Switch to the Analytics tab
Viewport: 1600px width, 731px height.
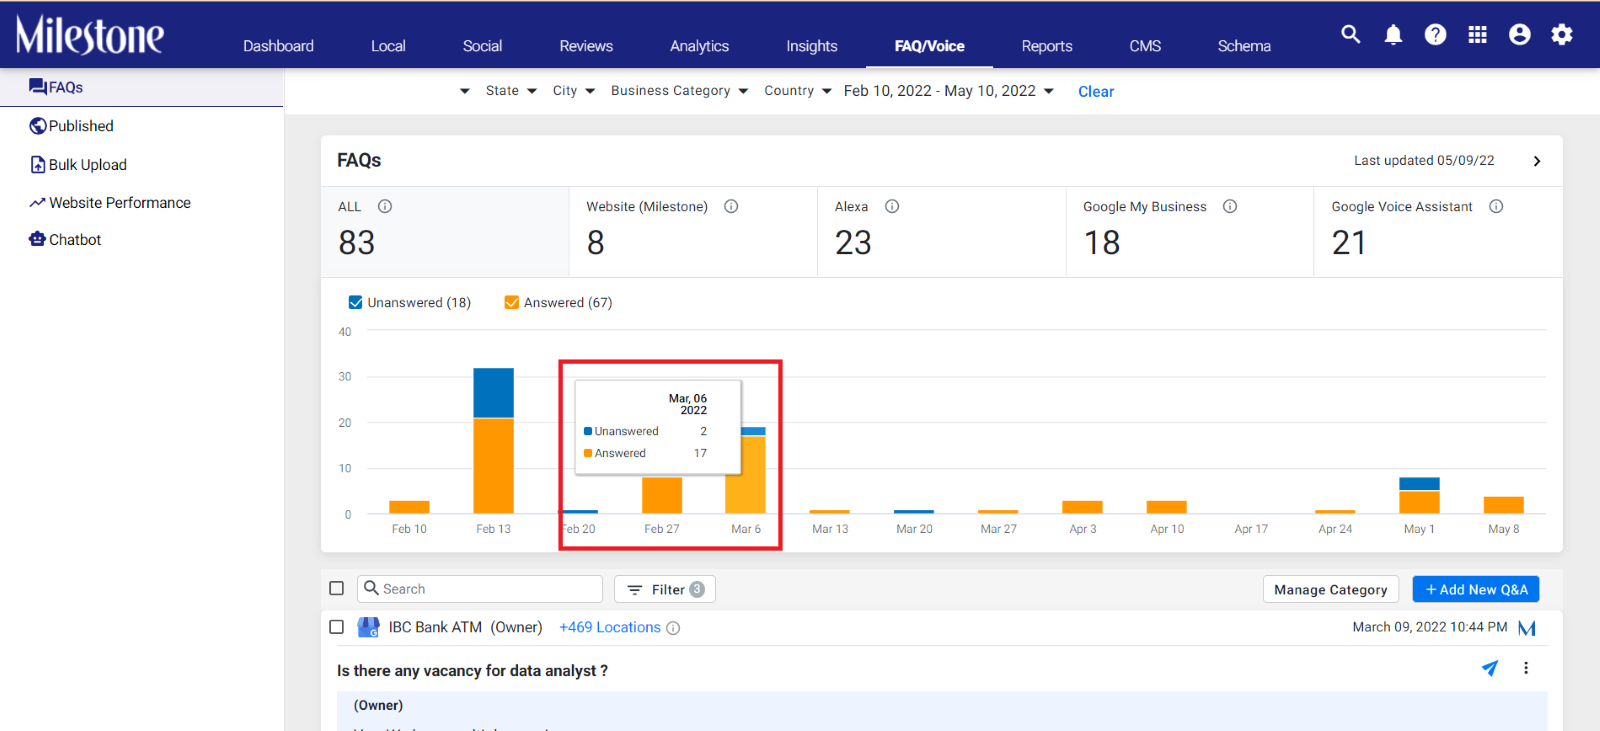pyautogui.click(x=699, y=46)
